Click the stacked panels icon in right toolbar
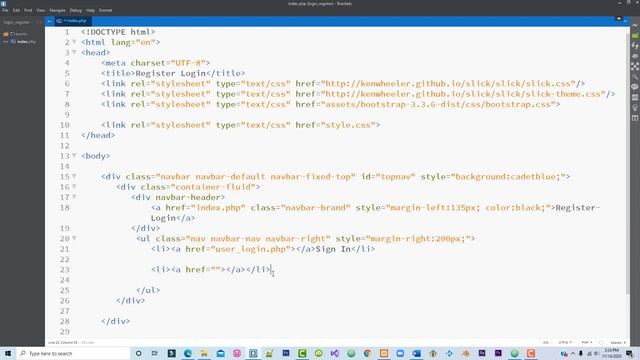640x360 pixels. coord(635,97)
